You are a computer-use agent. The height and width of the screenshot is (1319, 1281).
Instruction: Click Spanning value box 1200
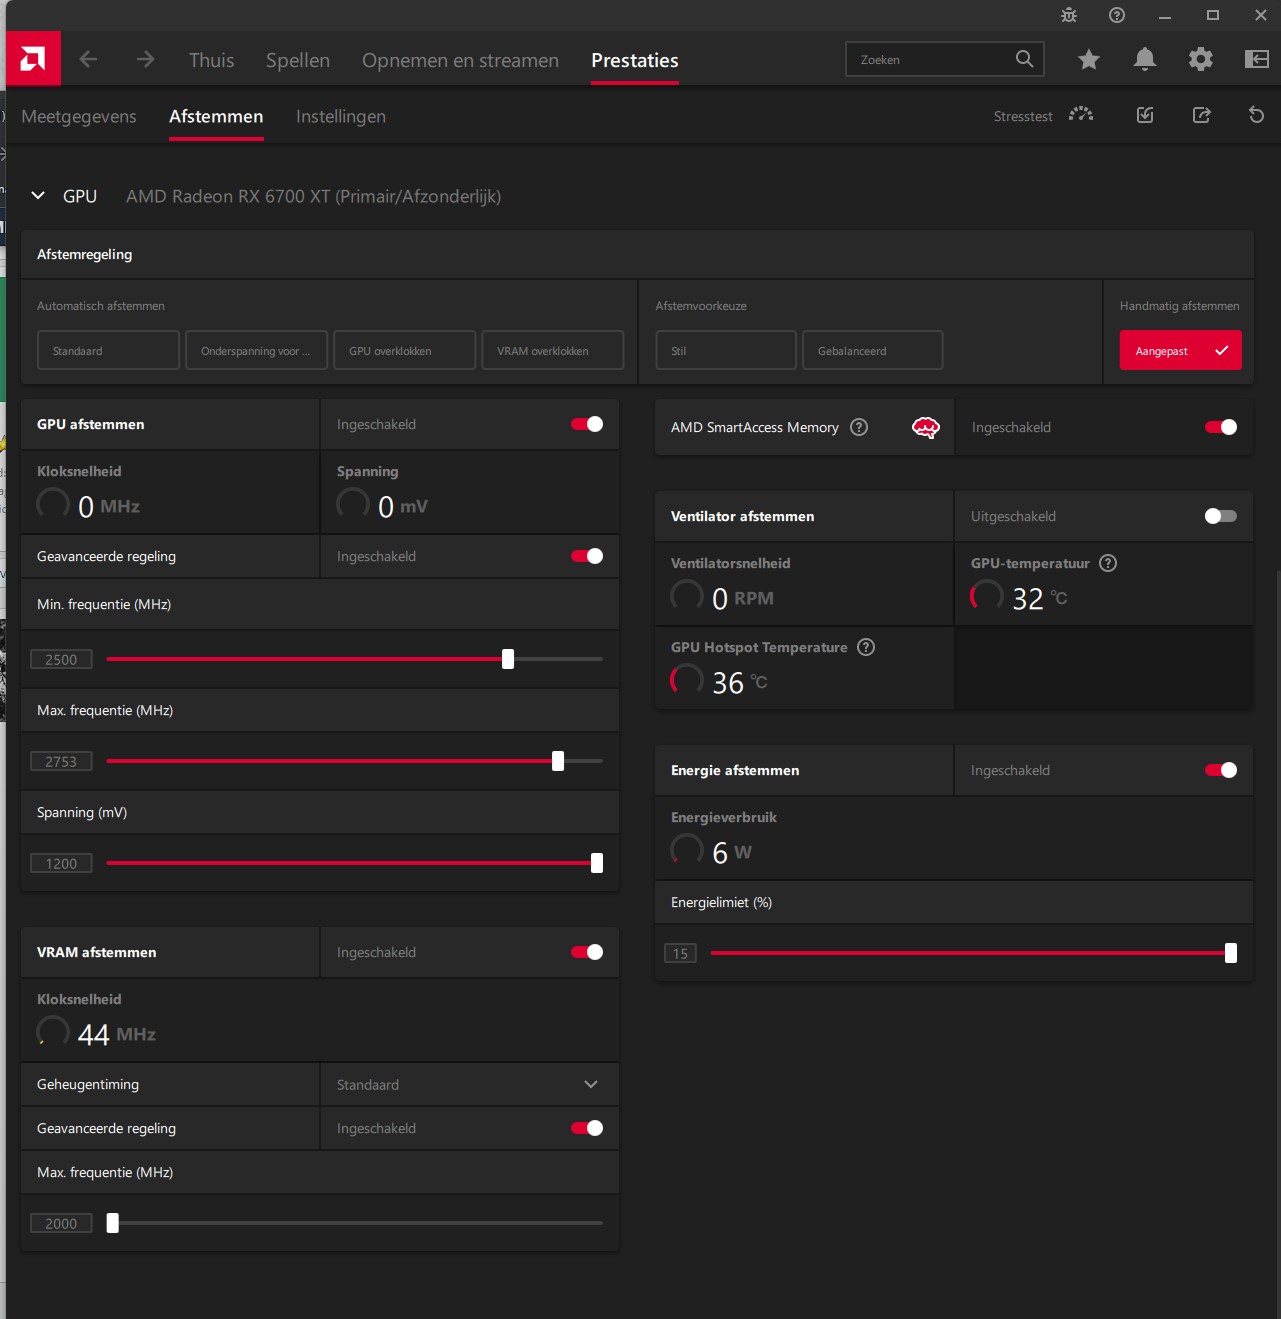click(x=61, y=863)
